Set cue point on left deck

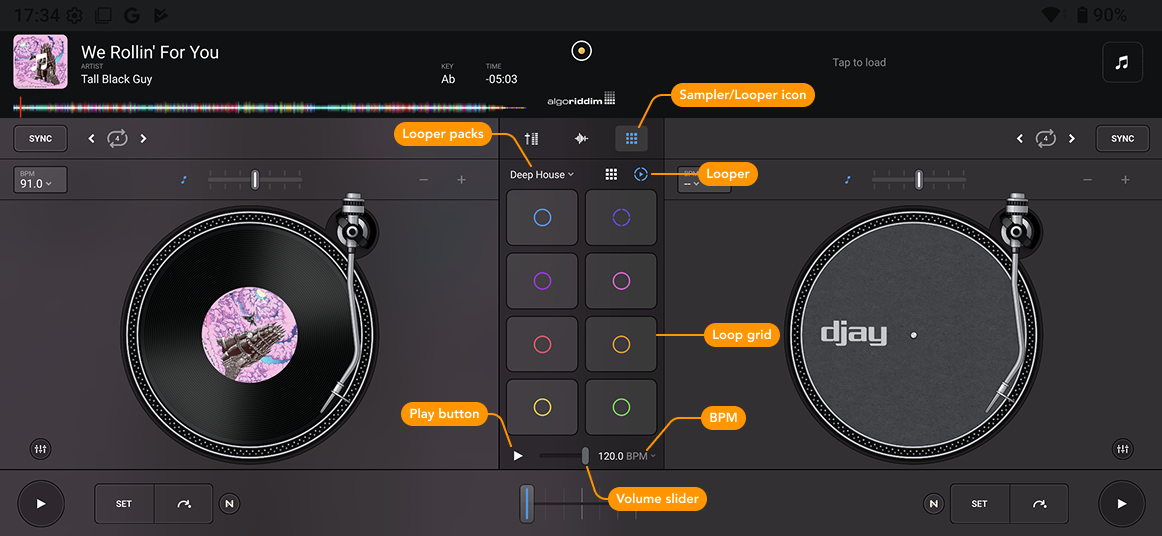(x=124, y=504)
